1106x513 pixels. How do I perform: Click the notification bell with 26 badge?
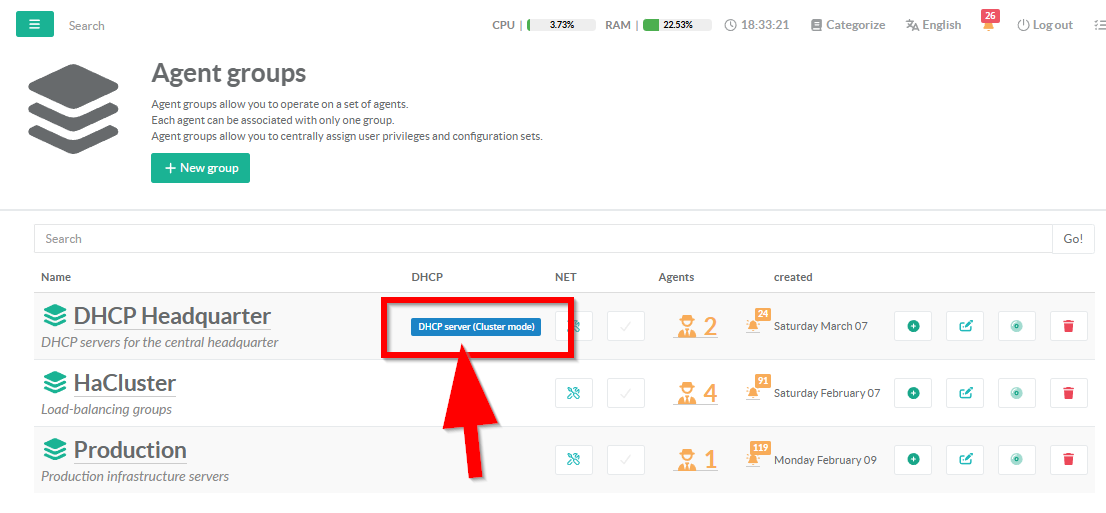point(988,25)
